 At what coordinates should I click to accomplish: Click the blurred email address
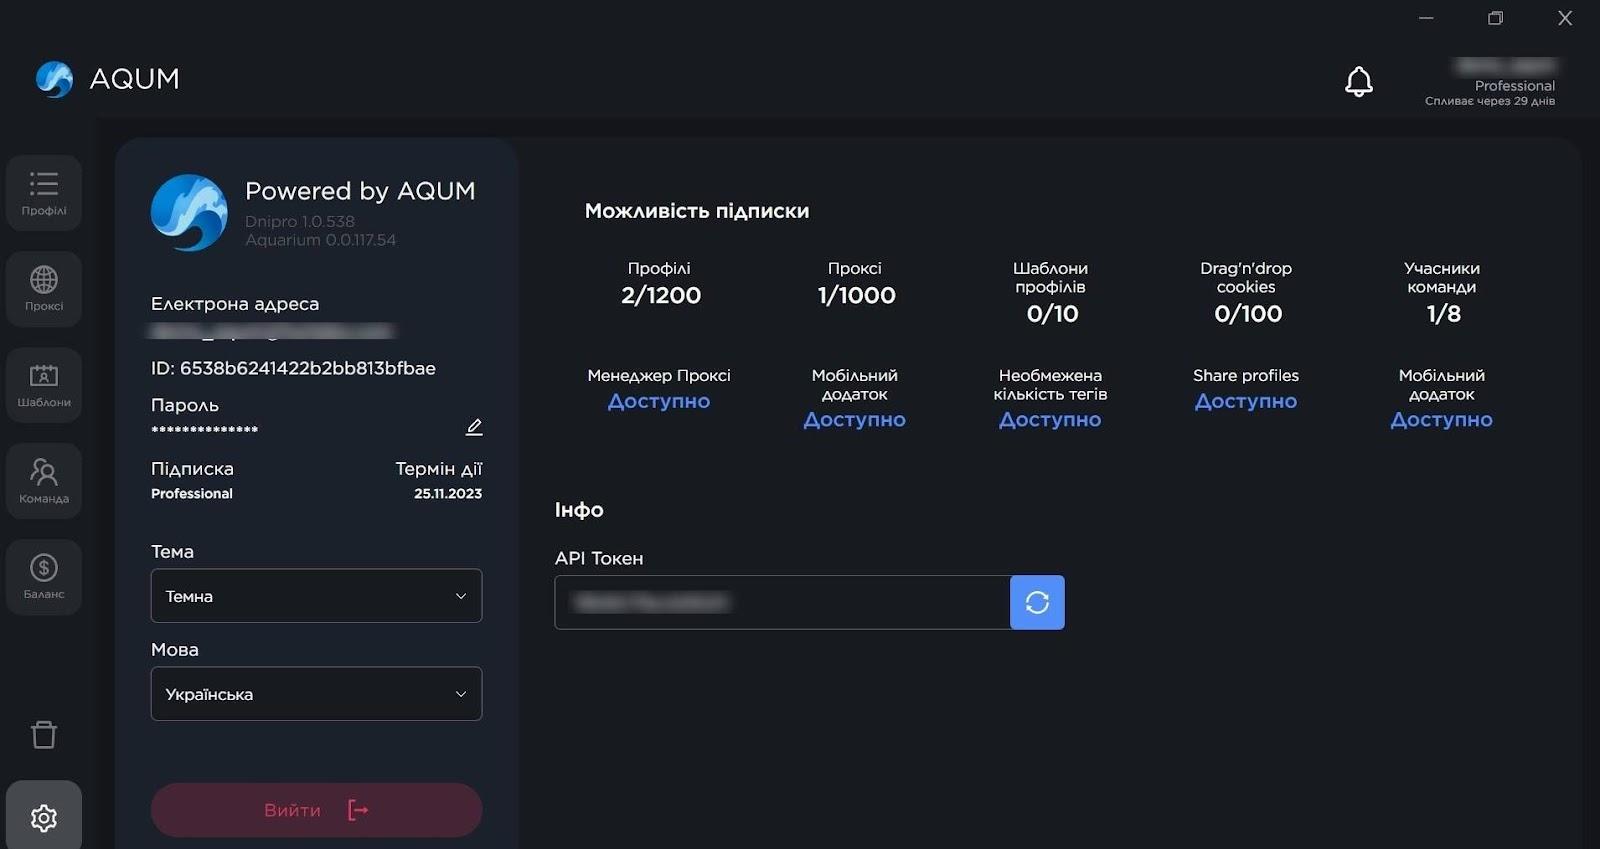pyautogui.click(x=272, y=331)
